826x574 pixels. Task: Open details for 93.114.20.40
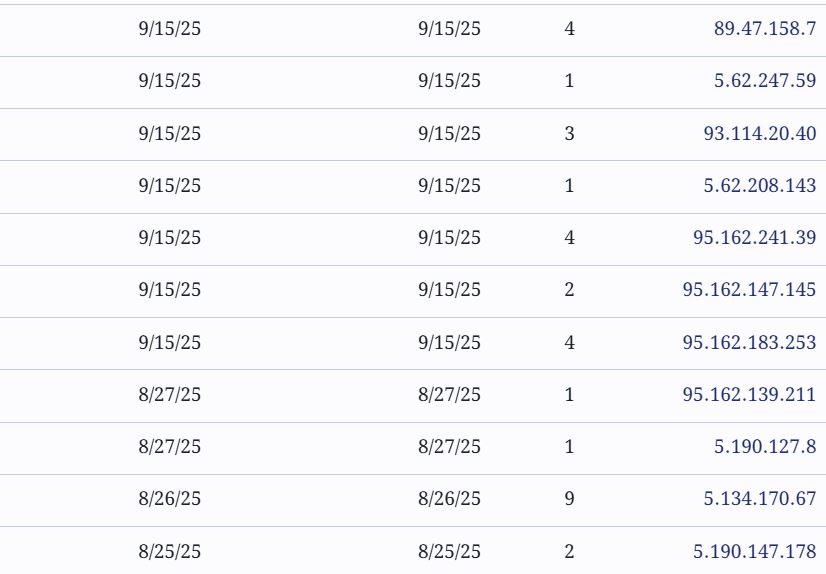point(759,133)
